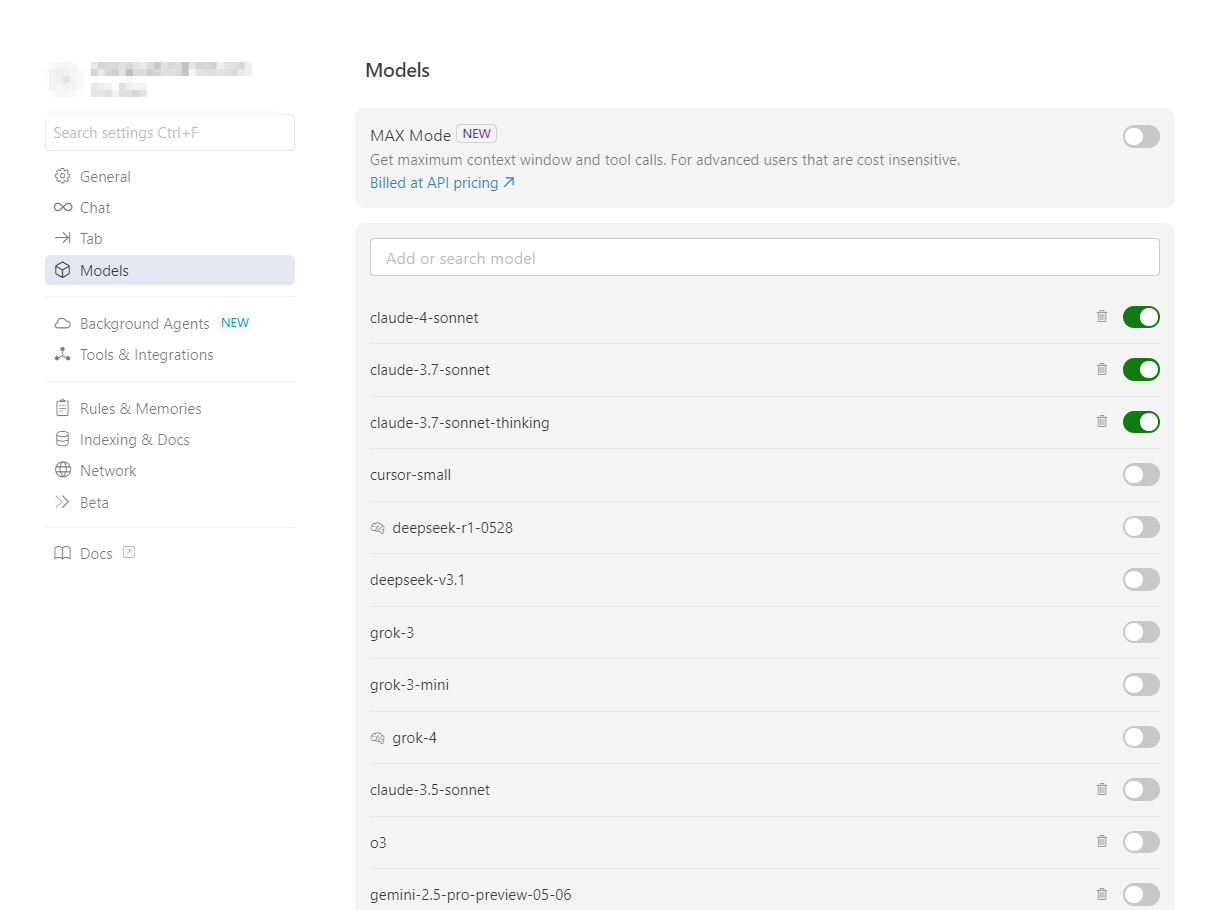Turn off the claude-4-sonnet toggle
This screenshot has height=910, width=1223.
1141,317
